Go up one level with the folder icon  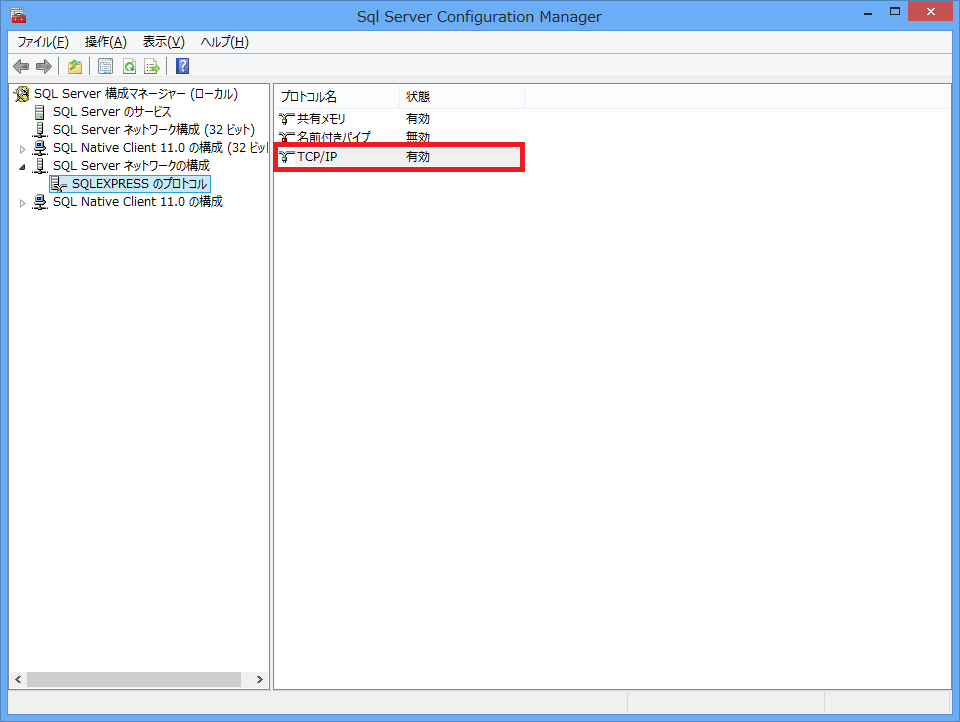(x=75, y=66)
